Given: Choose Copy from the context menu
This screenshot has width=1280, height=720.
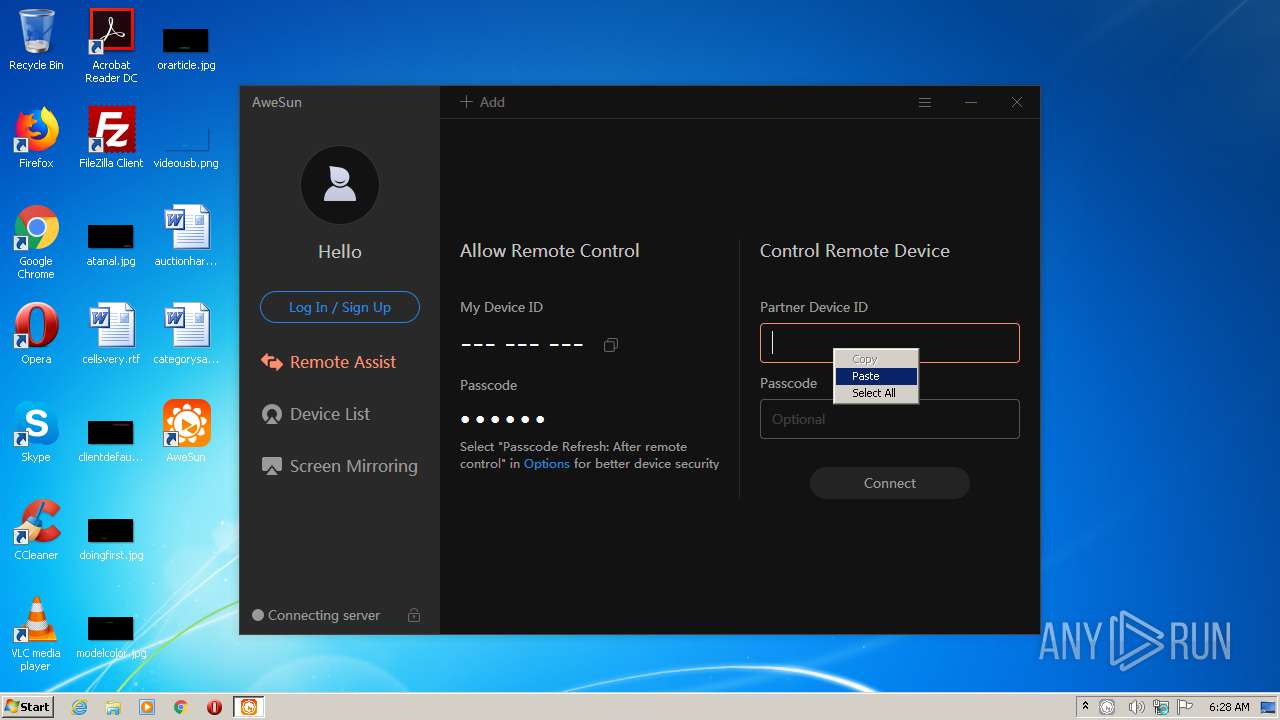Looking at the screenshot, I should tap(876, 359).
